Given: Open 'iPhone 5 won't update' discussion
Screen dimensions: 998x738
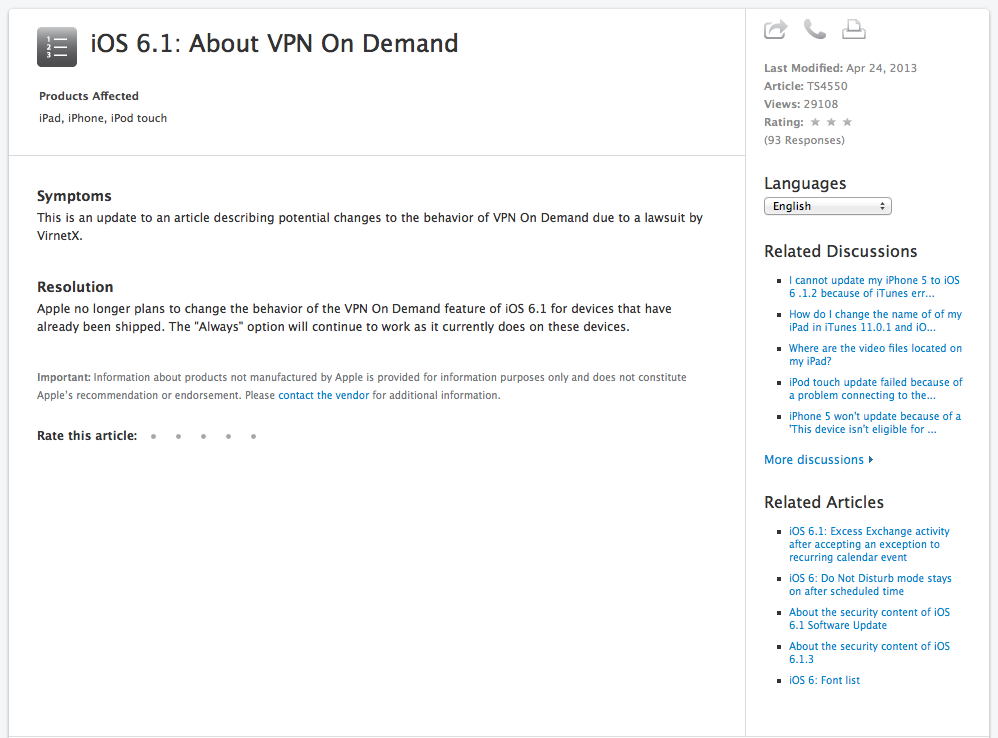Looking at the screenshot, I should 874,423.
